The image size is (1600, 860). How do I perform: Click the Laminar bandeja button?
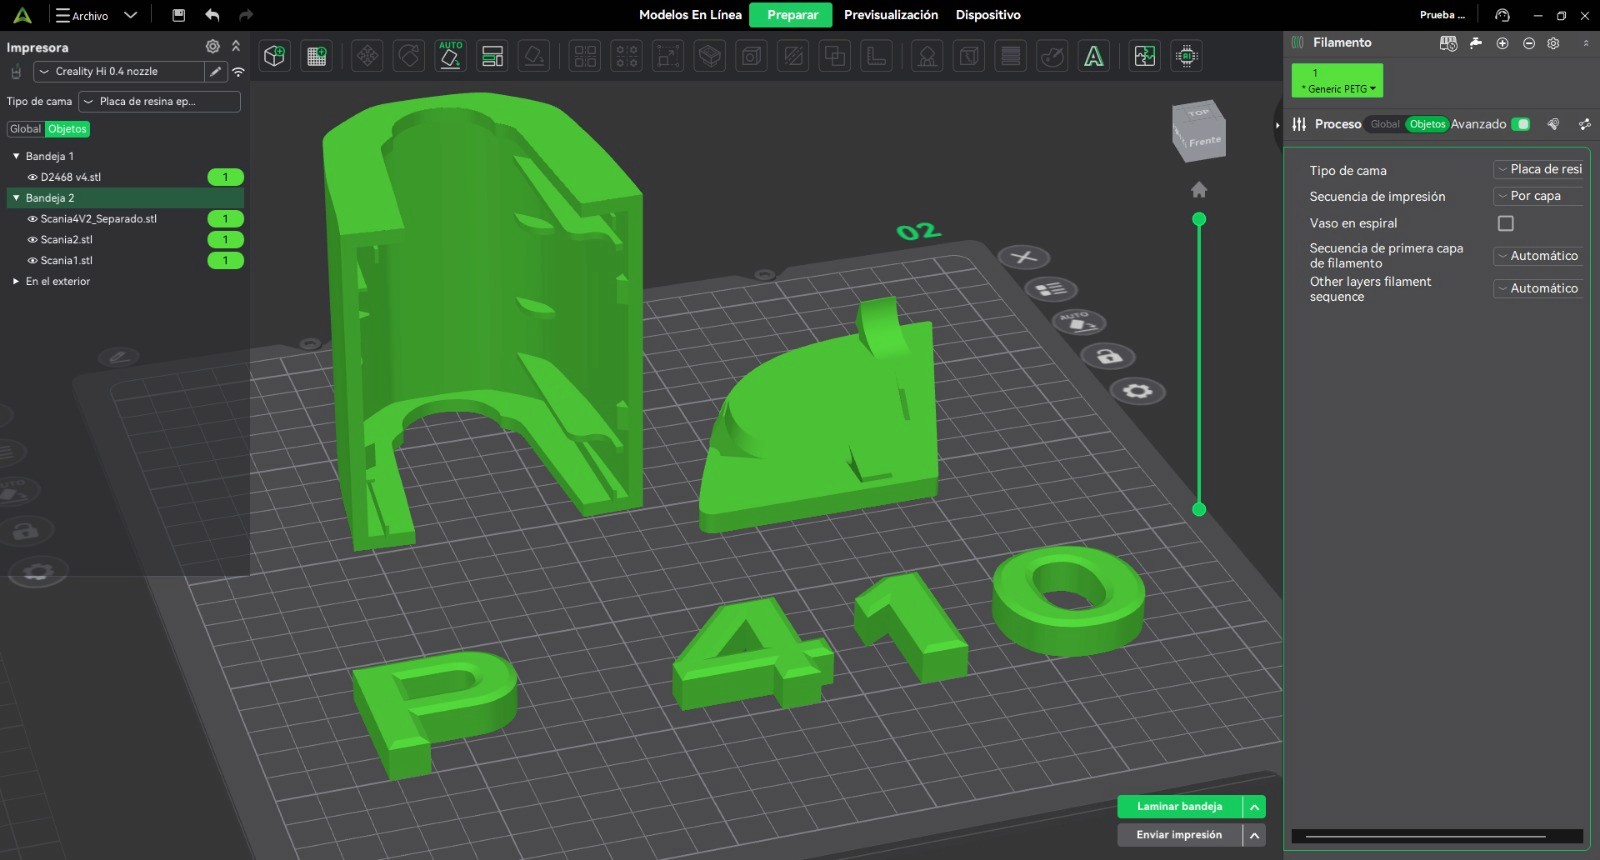click(x=1179, y=807)
